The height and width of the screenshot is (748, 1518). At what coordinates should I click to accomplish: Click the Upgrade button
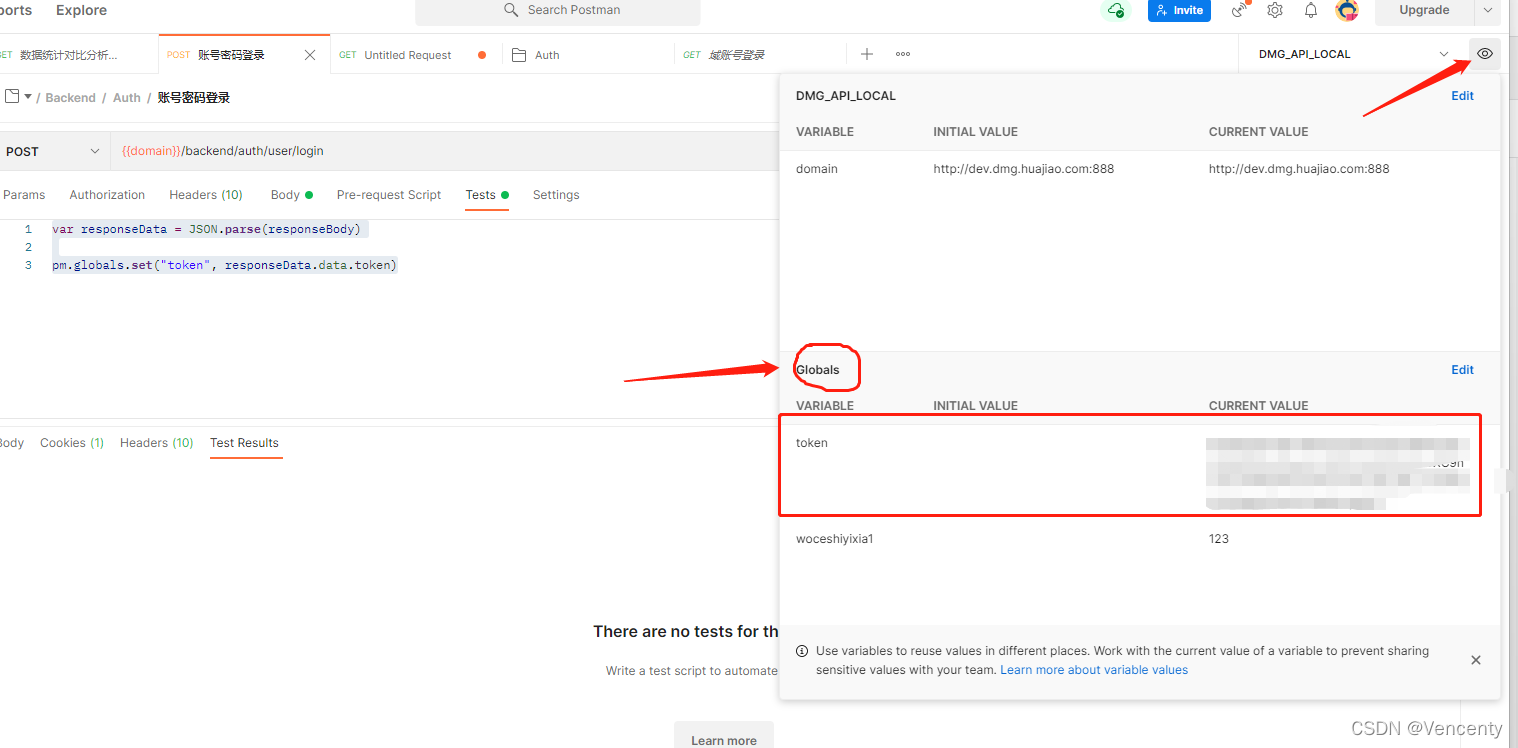(x=1424, y=10)
